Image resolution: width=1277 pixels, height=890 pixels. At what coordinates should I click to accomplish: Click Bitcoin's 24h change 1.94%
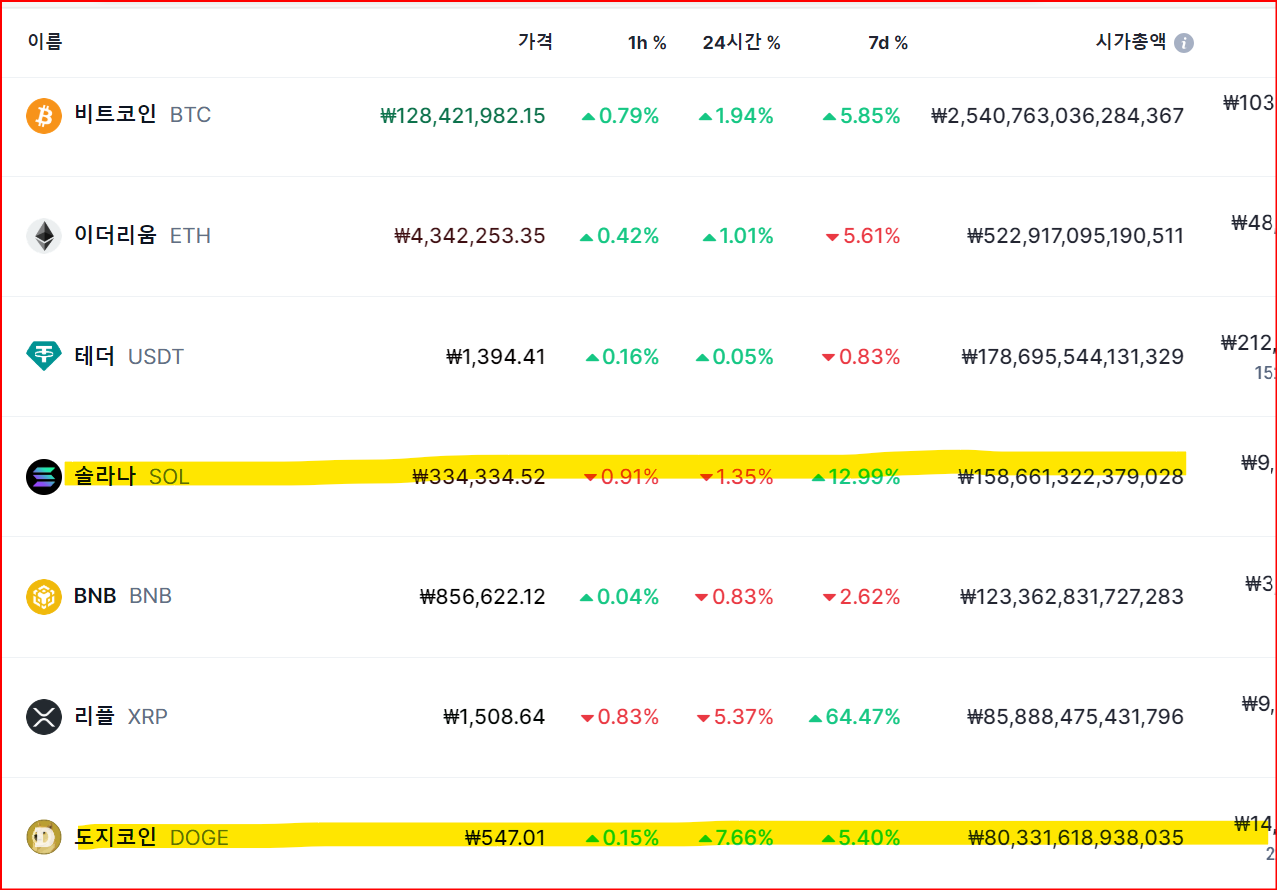pyautogui.click(x=736, y=116)
